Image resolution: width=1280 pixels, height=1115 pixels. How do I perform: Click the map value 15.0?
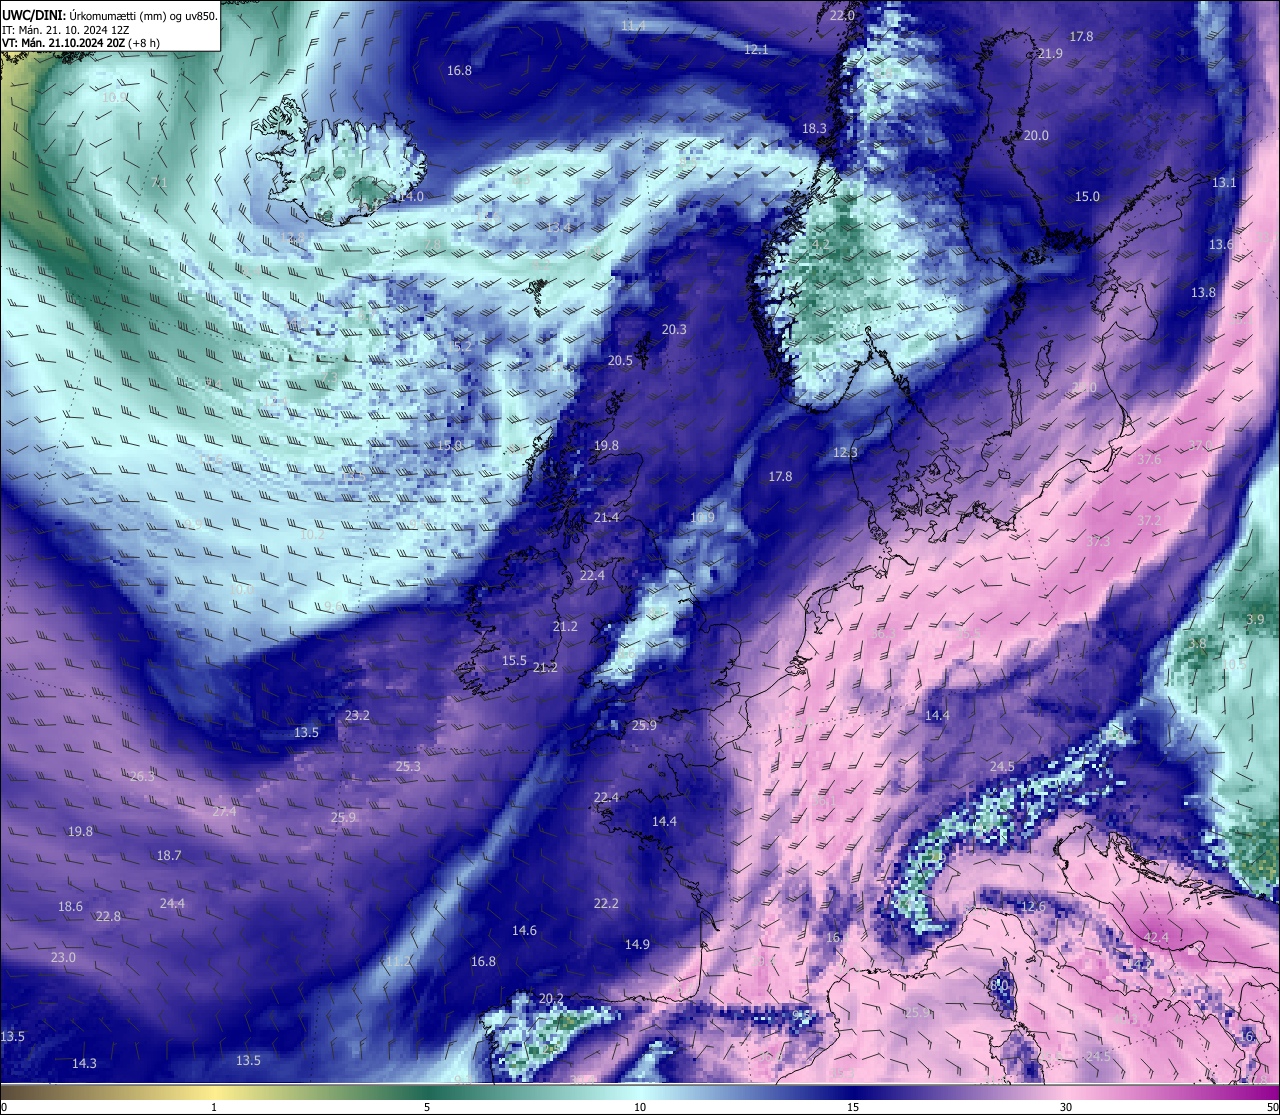(1087, 197)
